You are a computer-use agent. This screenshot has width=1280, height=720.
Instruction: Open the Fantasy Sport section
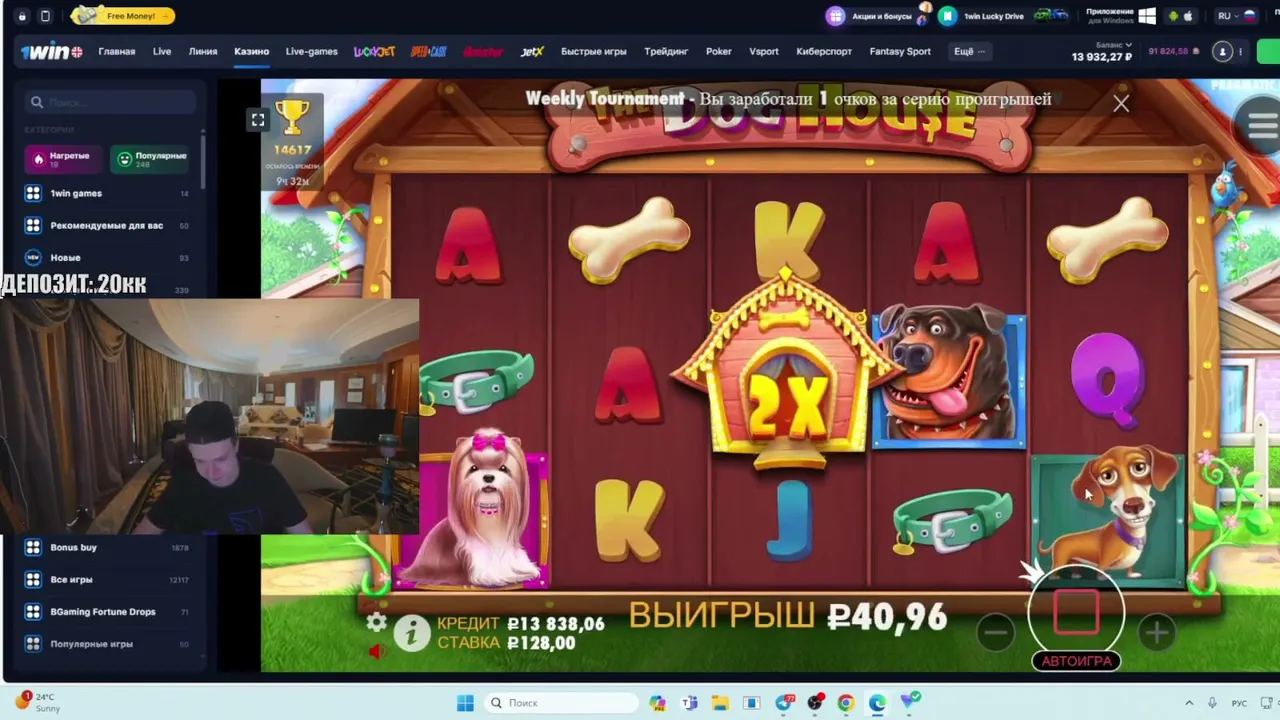[900, 52]
